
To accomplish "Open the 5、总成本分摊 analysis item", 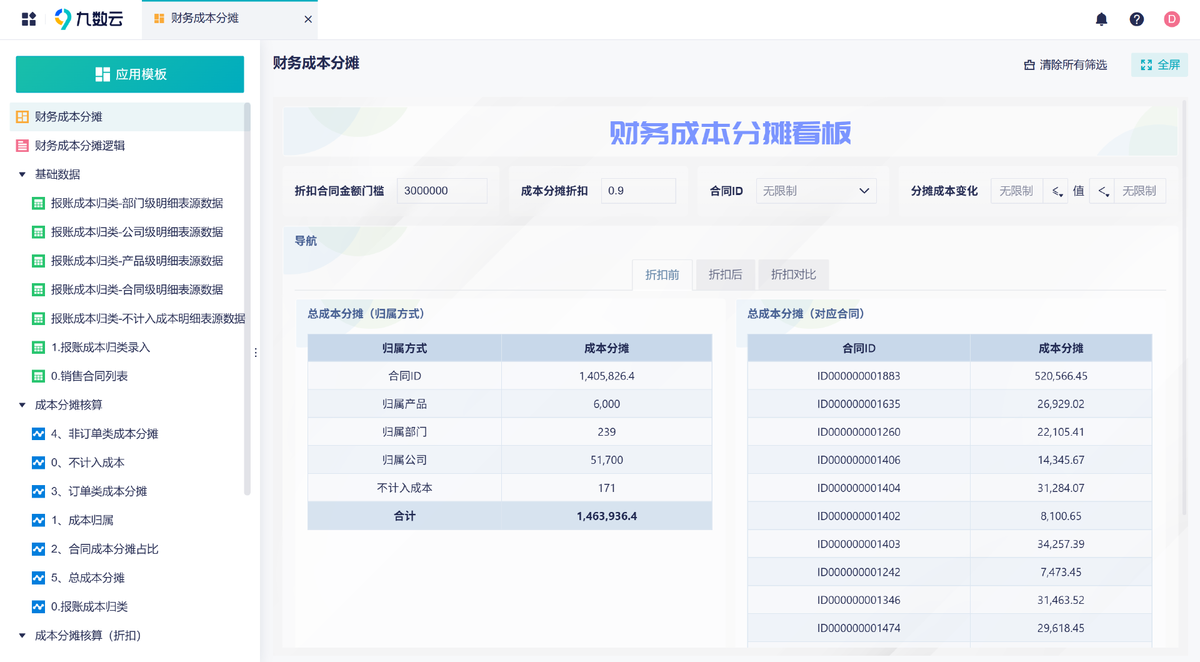I will pyautogui.click(x=87, y=578).
